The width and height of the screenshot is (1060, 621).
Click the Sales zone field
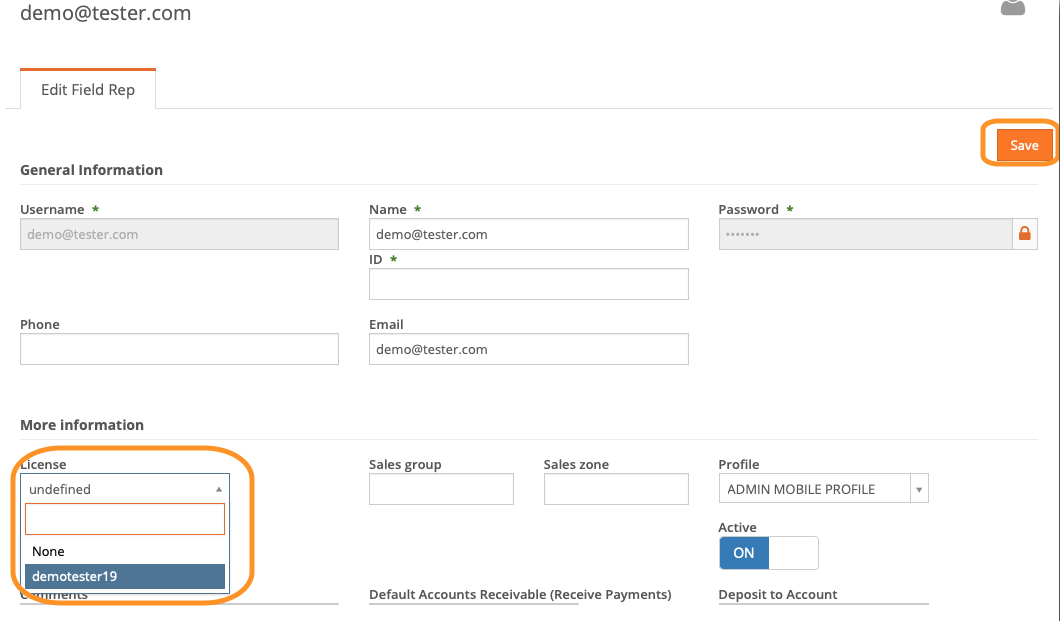616,489
